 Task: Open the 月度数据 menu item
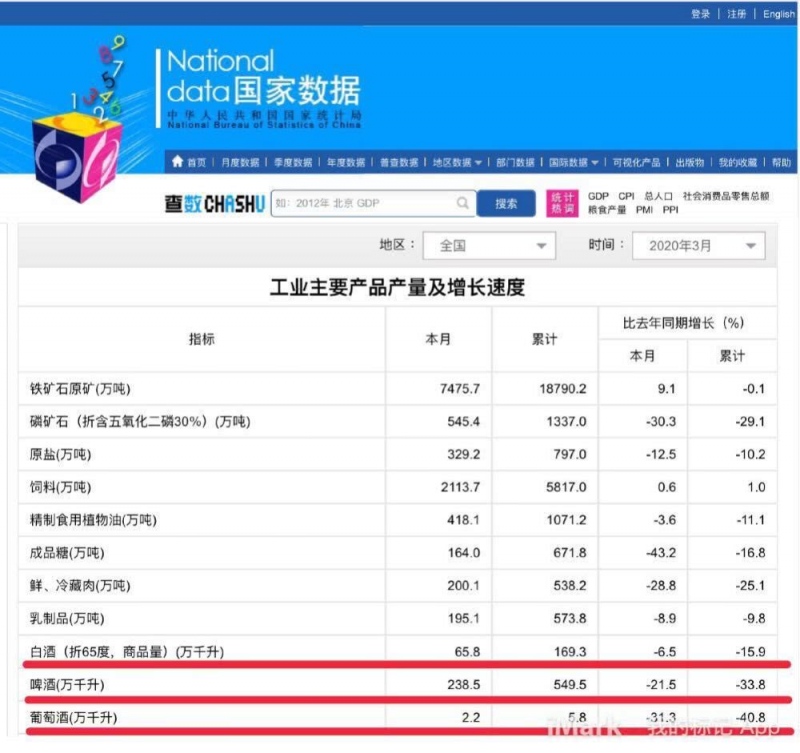240,162
